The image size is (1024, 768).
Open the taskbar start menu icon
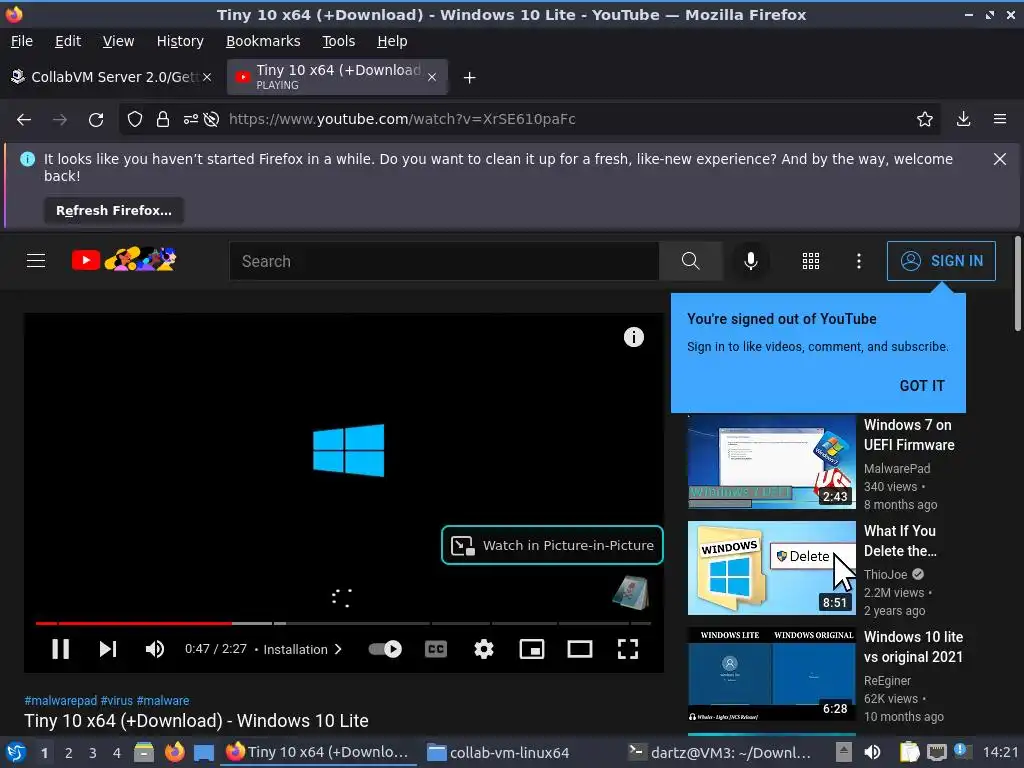15,753
